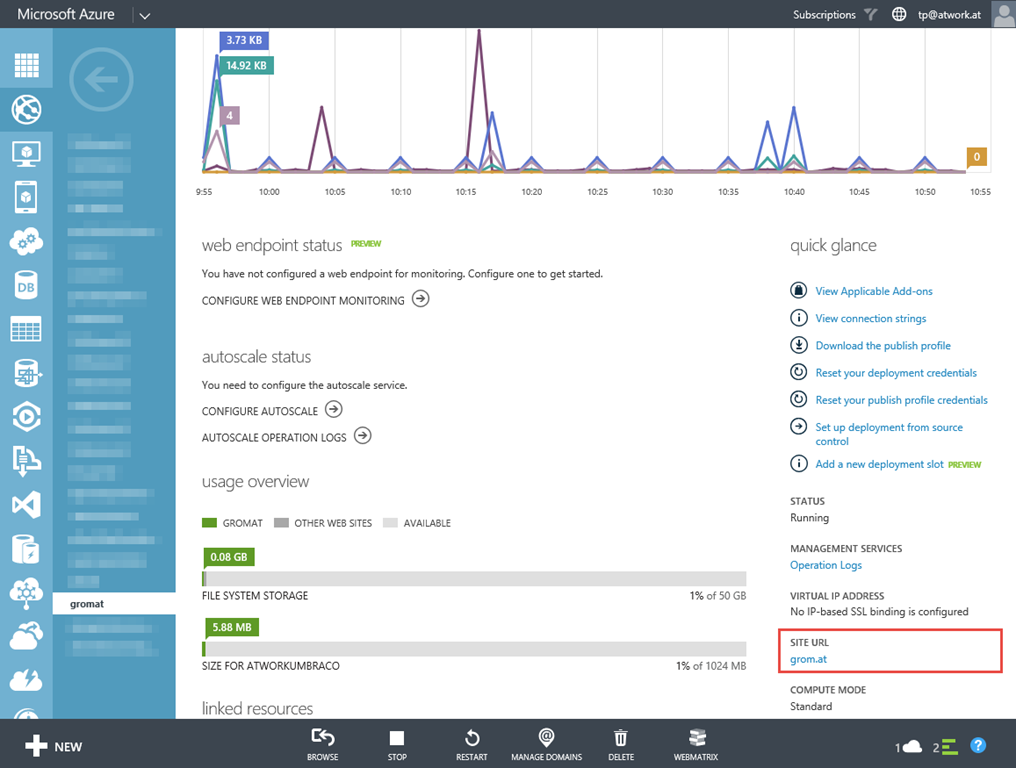Open the grom.at site URL
Image resolution: width=1016 pixels, height=768 pixels.
coord(808,659)
